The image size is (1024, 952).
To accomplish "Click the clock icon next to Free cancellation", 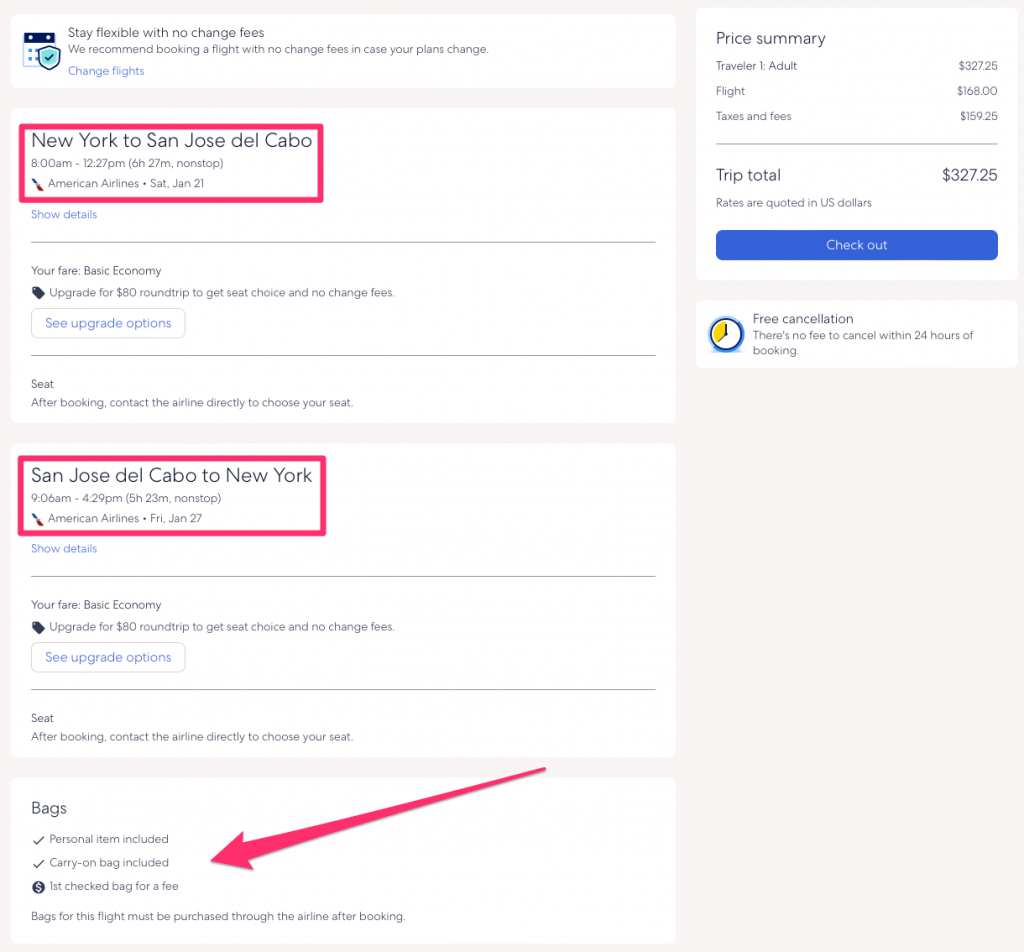I will coord(725,334).
